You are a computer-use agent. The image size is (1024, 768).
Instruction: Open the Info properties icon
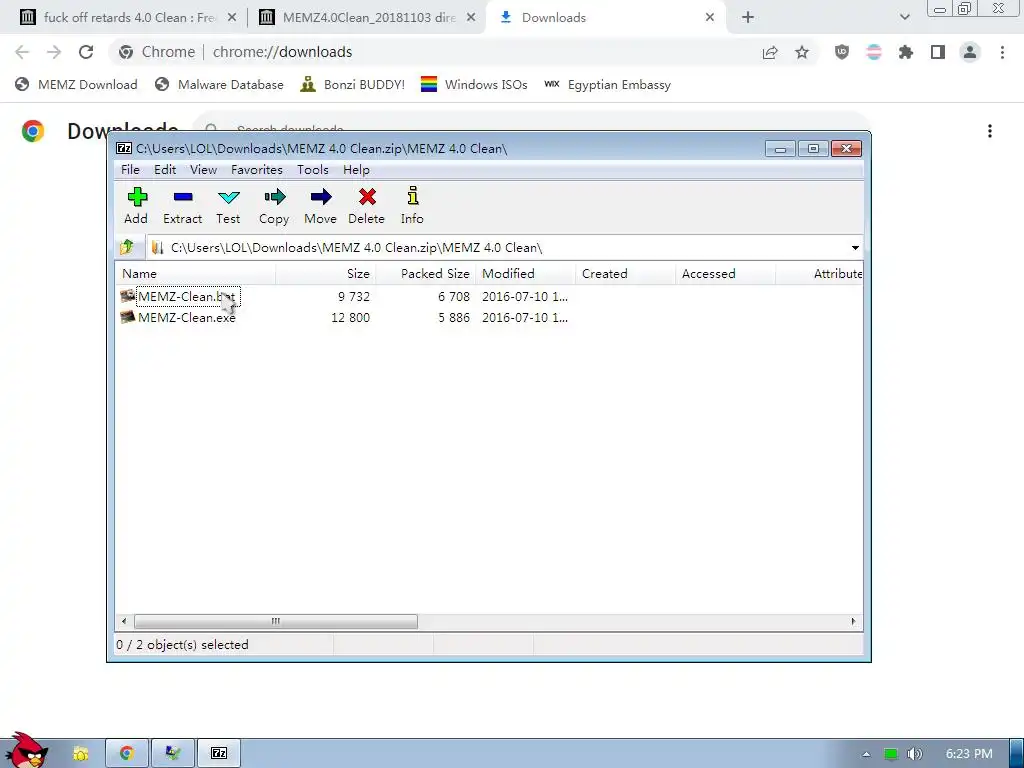point(412,205)
